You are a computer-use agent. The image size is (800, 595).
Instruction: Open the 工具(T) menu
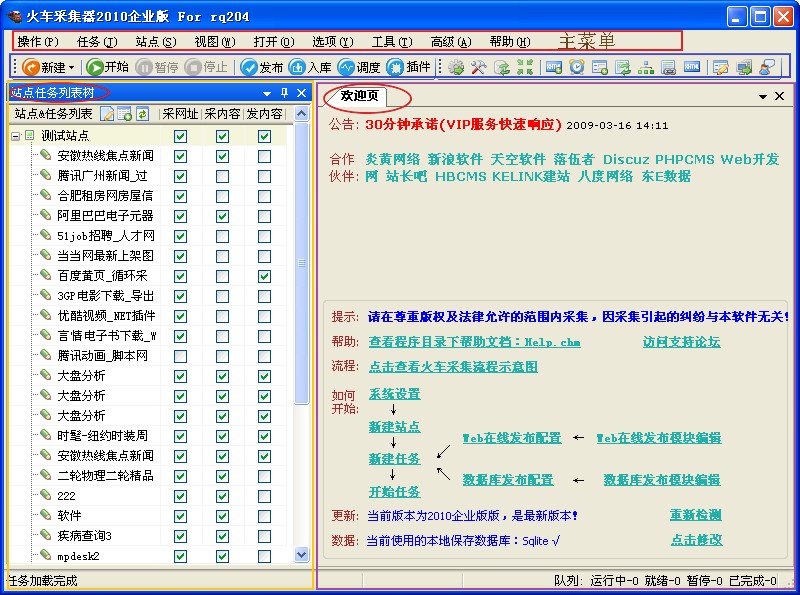point(392,41)
